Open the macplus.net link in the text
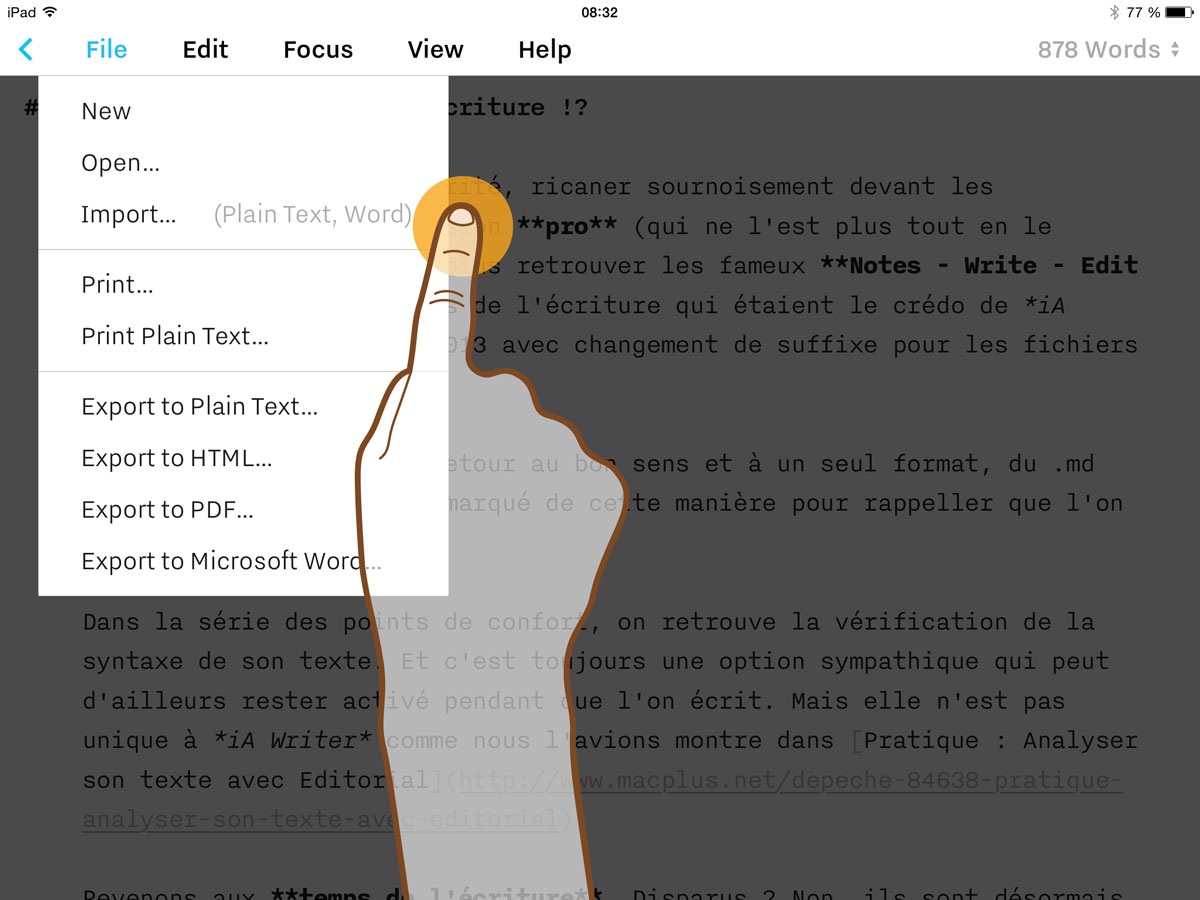The width and height of the screenshot is (1200, 900). pyautogui.click(x=602, y=800)
